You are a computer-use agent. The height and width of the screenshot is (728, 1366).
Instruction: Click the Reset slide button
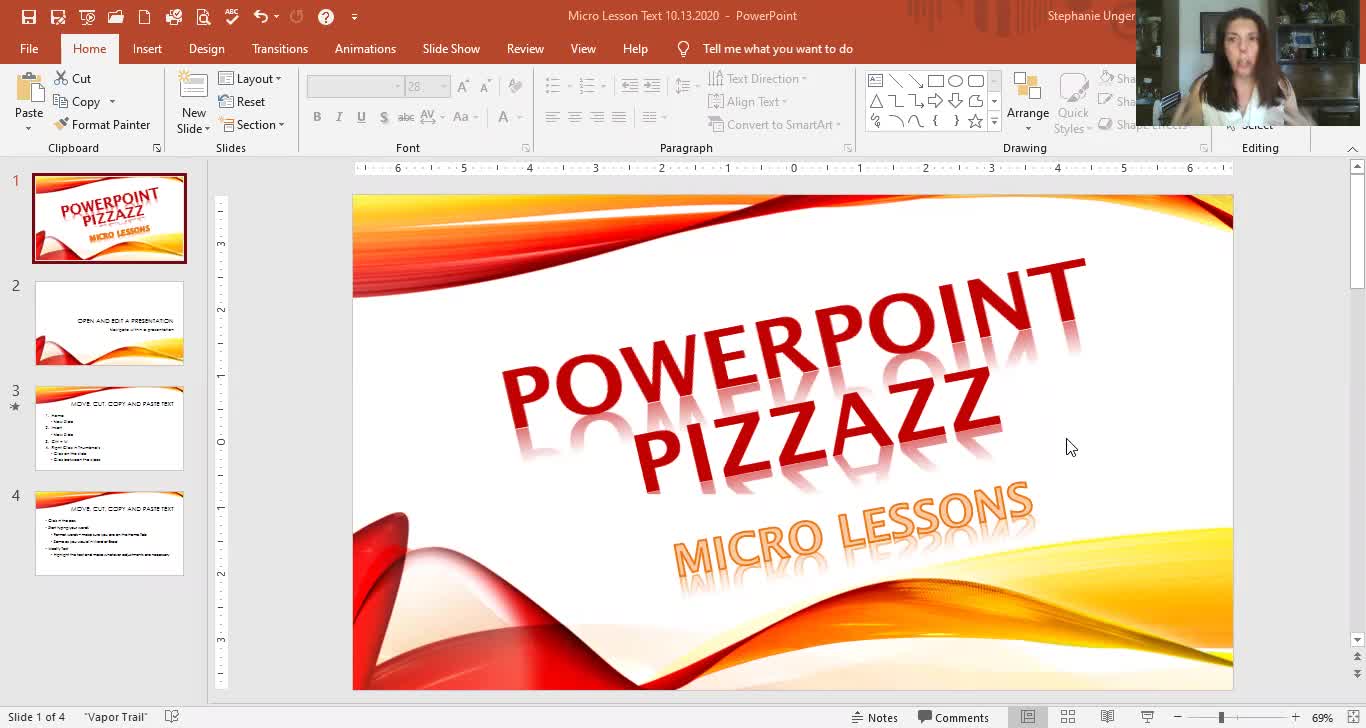242,101
